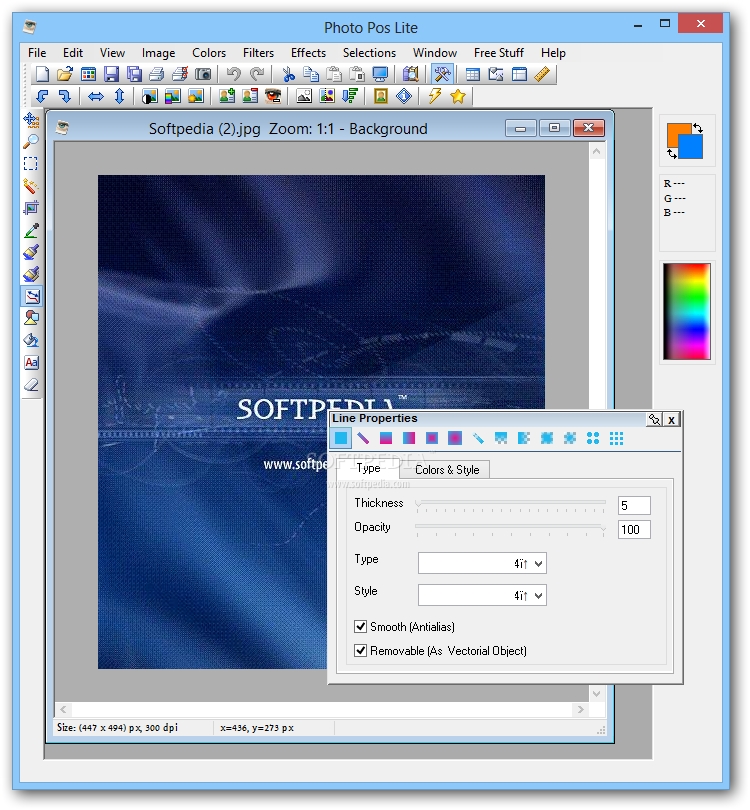
Task: Click the orange foreground color swatch
Action: (677, 133)
